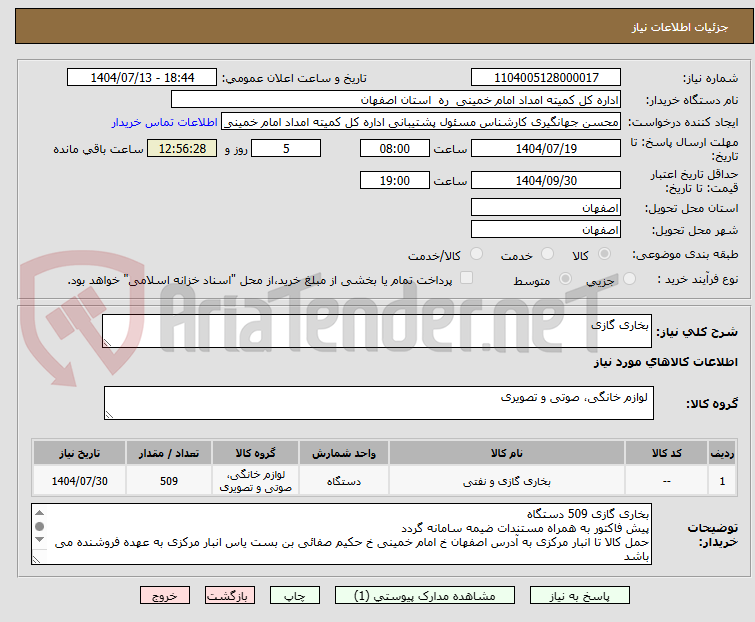755x622 pixels.
Task: Click the delivery province field اصفهان
Action: click(546, 207)
